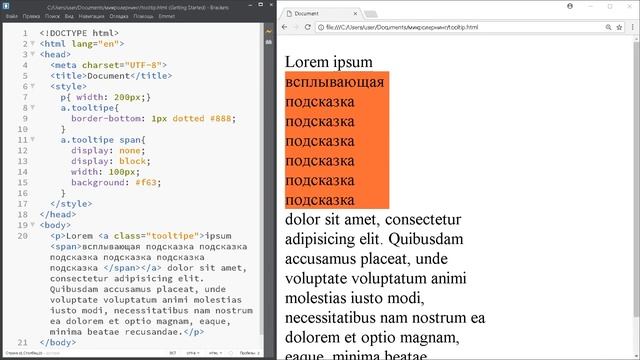The image size is (640, 360).
Task: Bookmark this page with the star icon
Action: click(619, 27)
